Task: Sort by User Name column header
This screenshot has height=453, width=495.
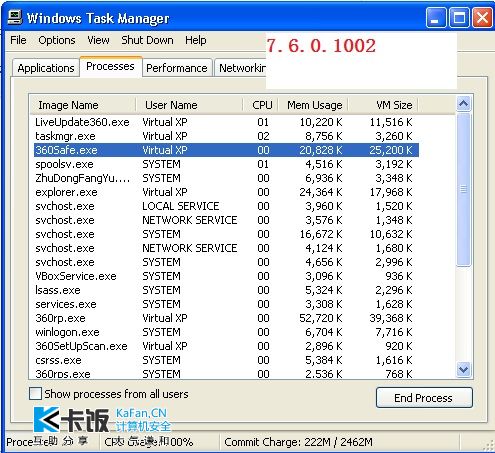Action: (x=189, y=105)
